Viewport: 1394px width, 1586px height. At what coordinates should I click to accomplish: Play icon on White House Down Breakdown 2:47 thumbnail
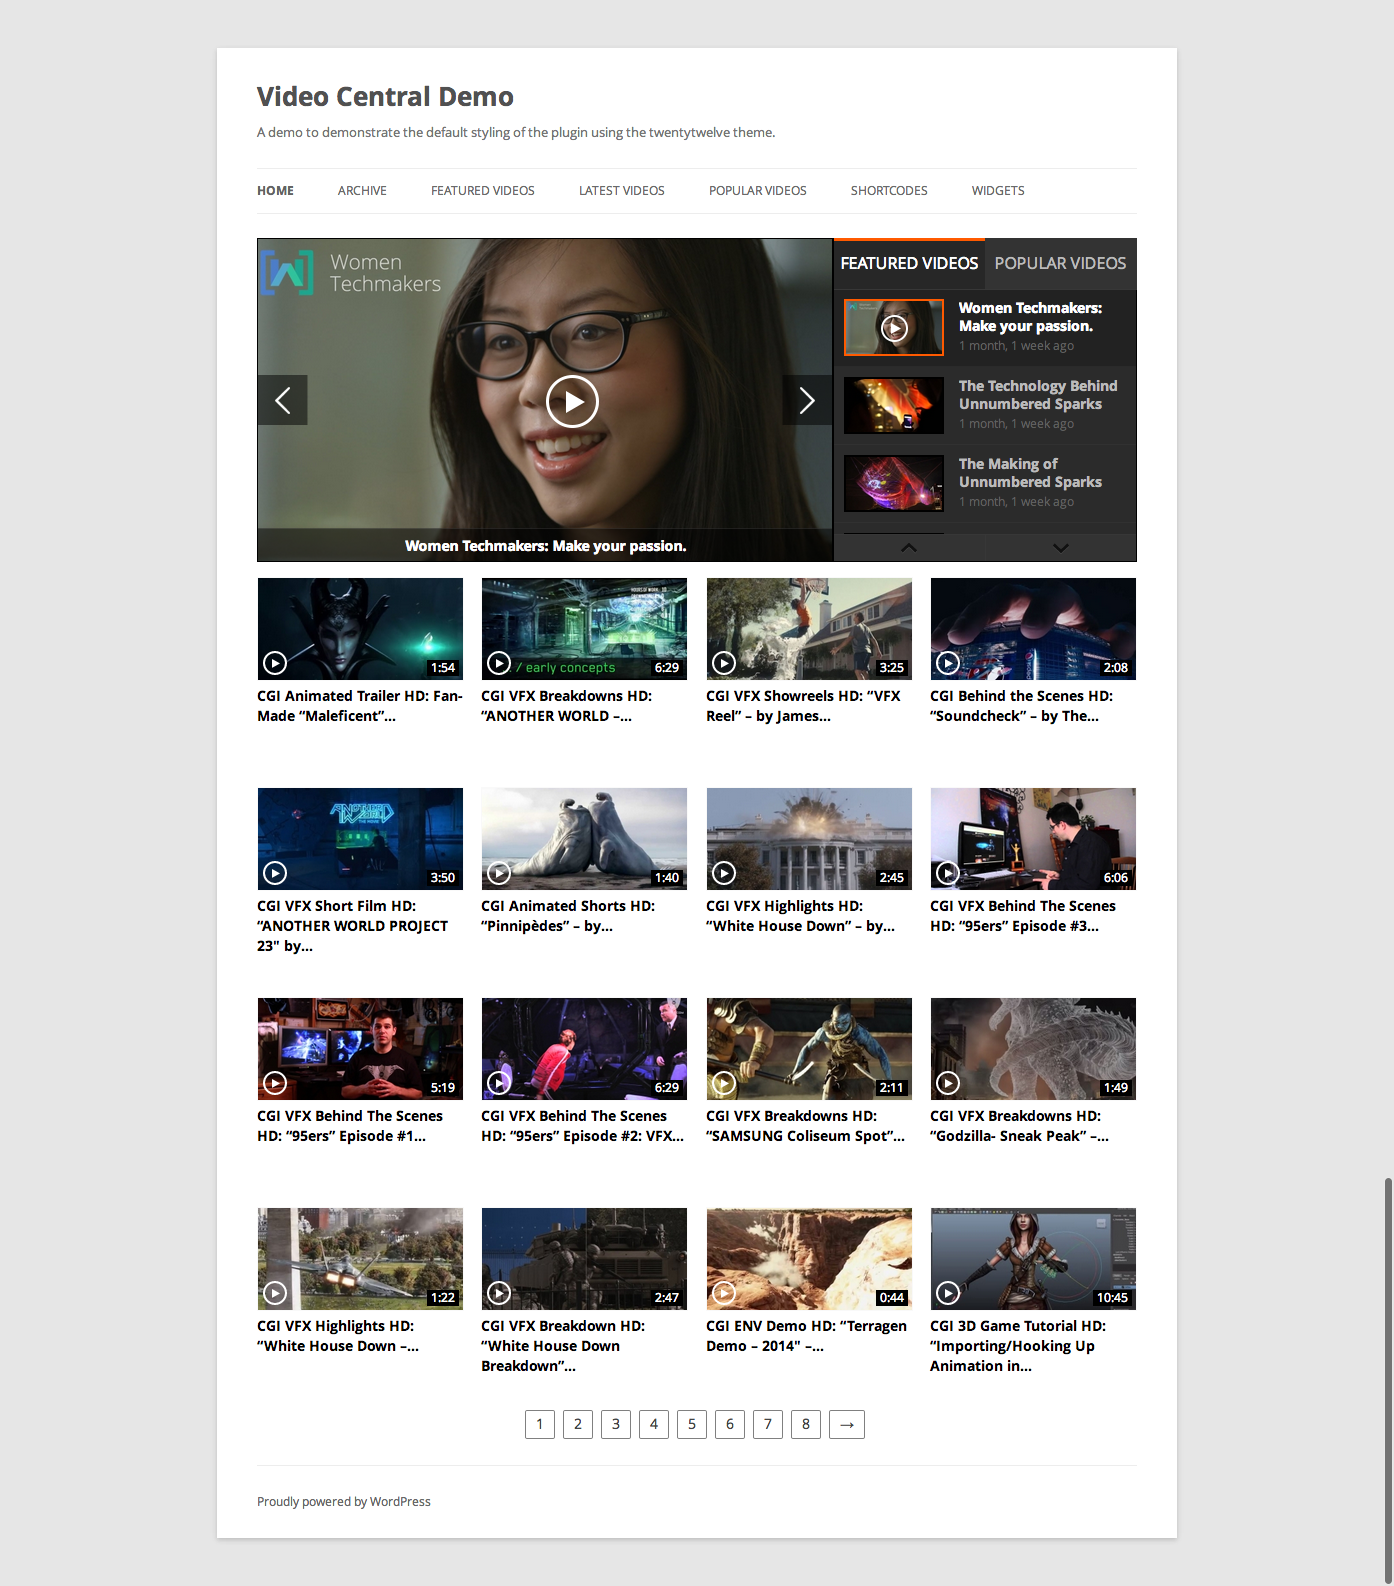(499, 1293)
